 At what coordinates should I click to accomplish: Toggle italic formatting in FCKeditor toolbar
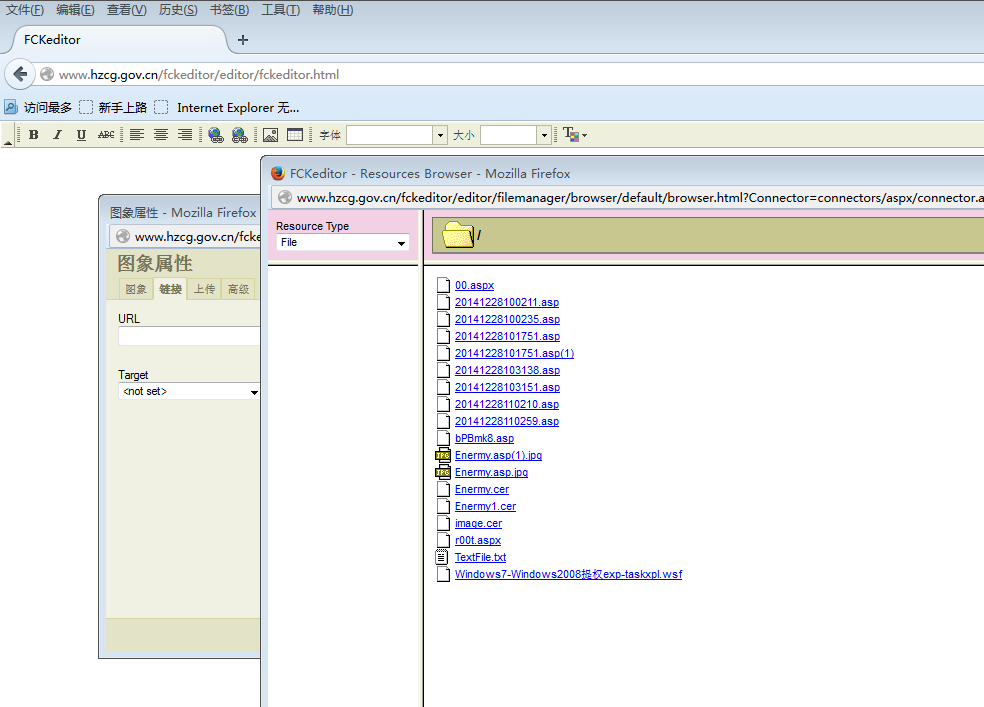coord(57,135)
